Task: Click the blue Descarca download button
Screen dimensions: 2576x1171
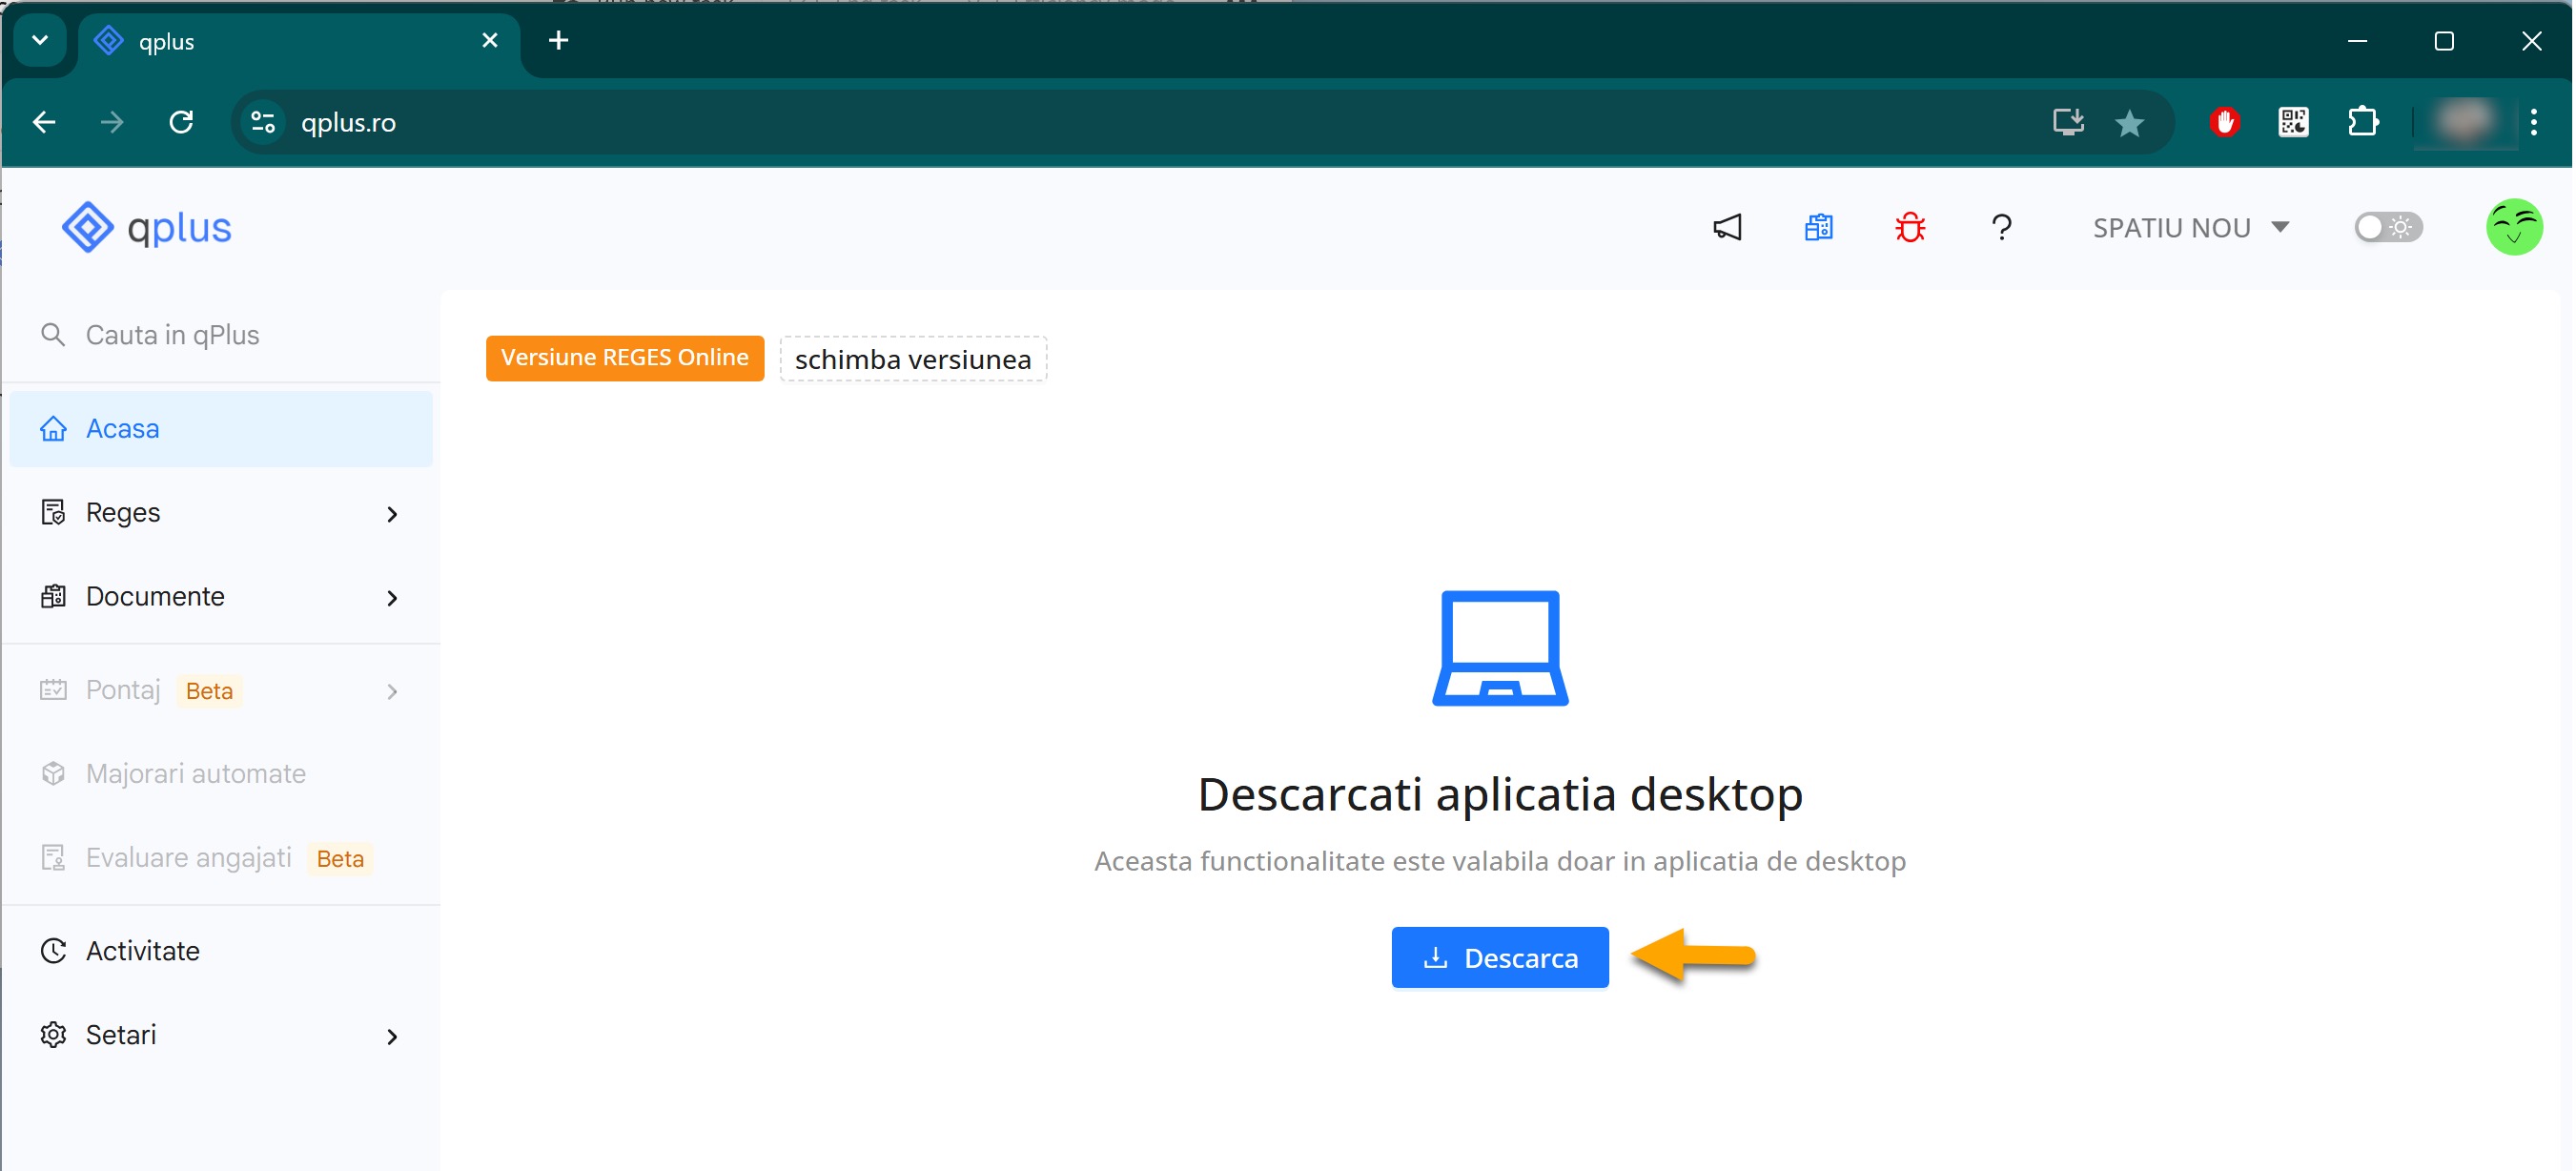Action: click(1500, 958)
